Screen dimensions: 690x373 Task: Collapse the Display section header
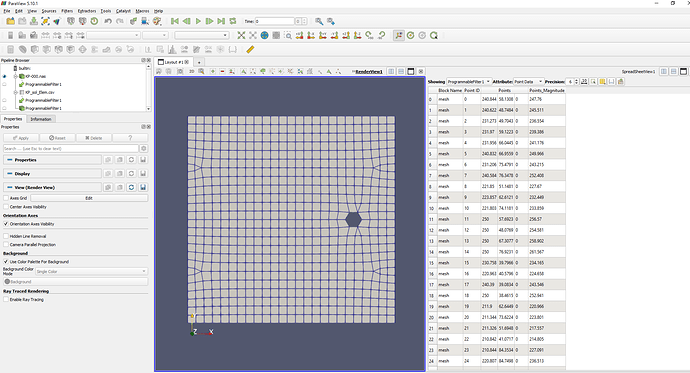[52, 173]
